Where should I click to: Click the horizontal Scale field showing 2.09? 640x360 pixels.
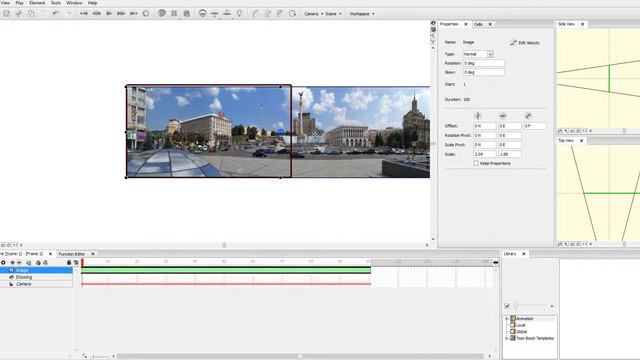[484, 154]
